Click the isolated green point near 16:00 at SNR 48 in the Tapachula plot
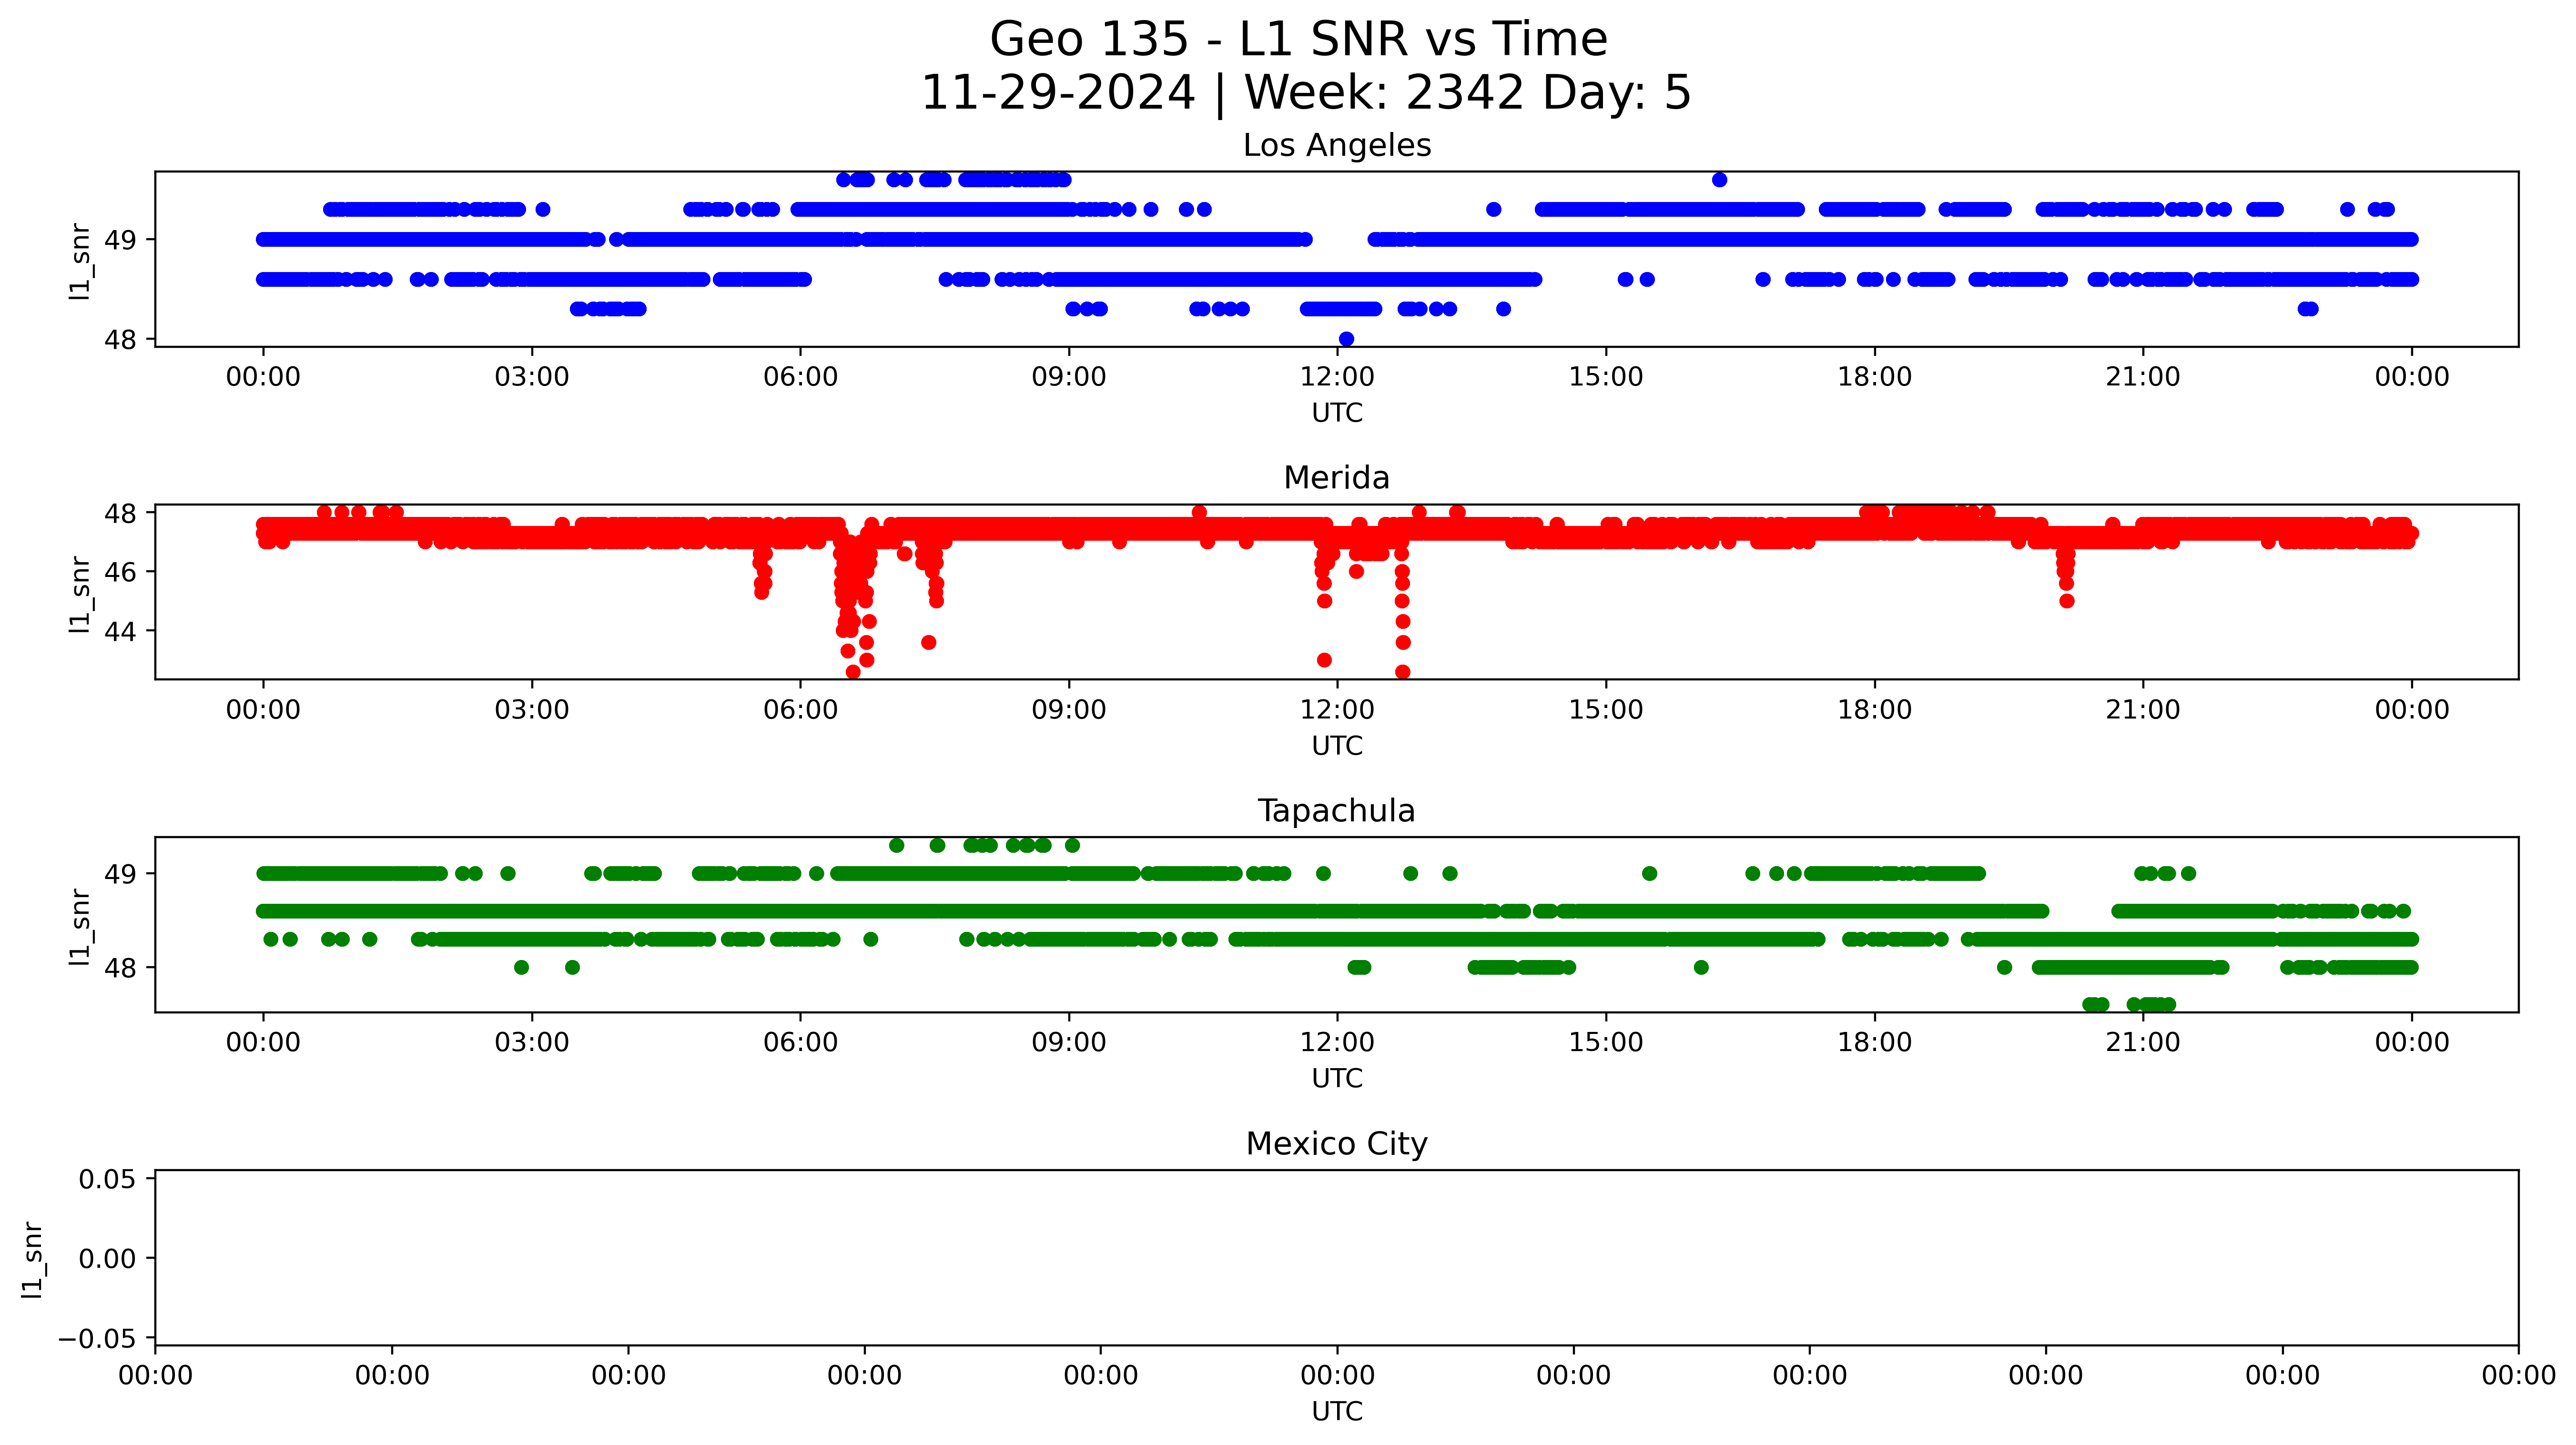This screenshot has height=1445, width=2576. (x=1701, y=967)
